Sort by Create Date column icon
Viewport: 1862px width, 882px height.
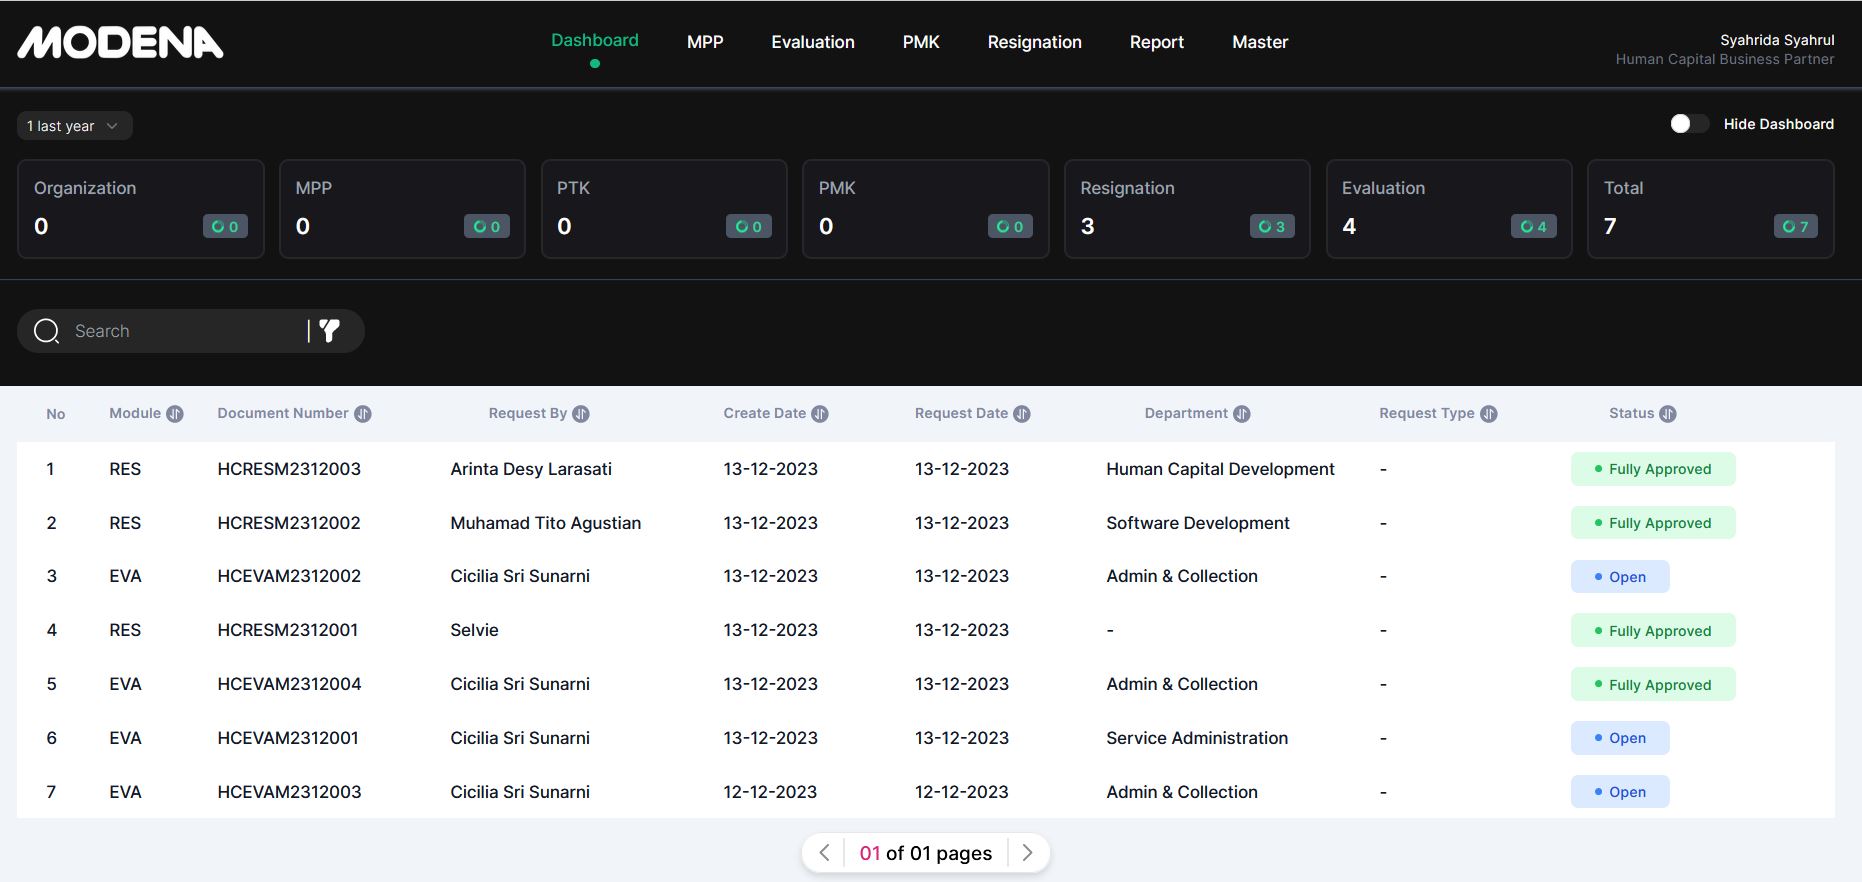820,414
